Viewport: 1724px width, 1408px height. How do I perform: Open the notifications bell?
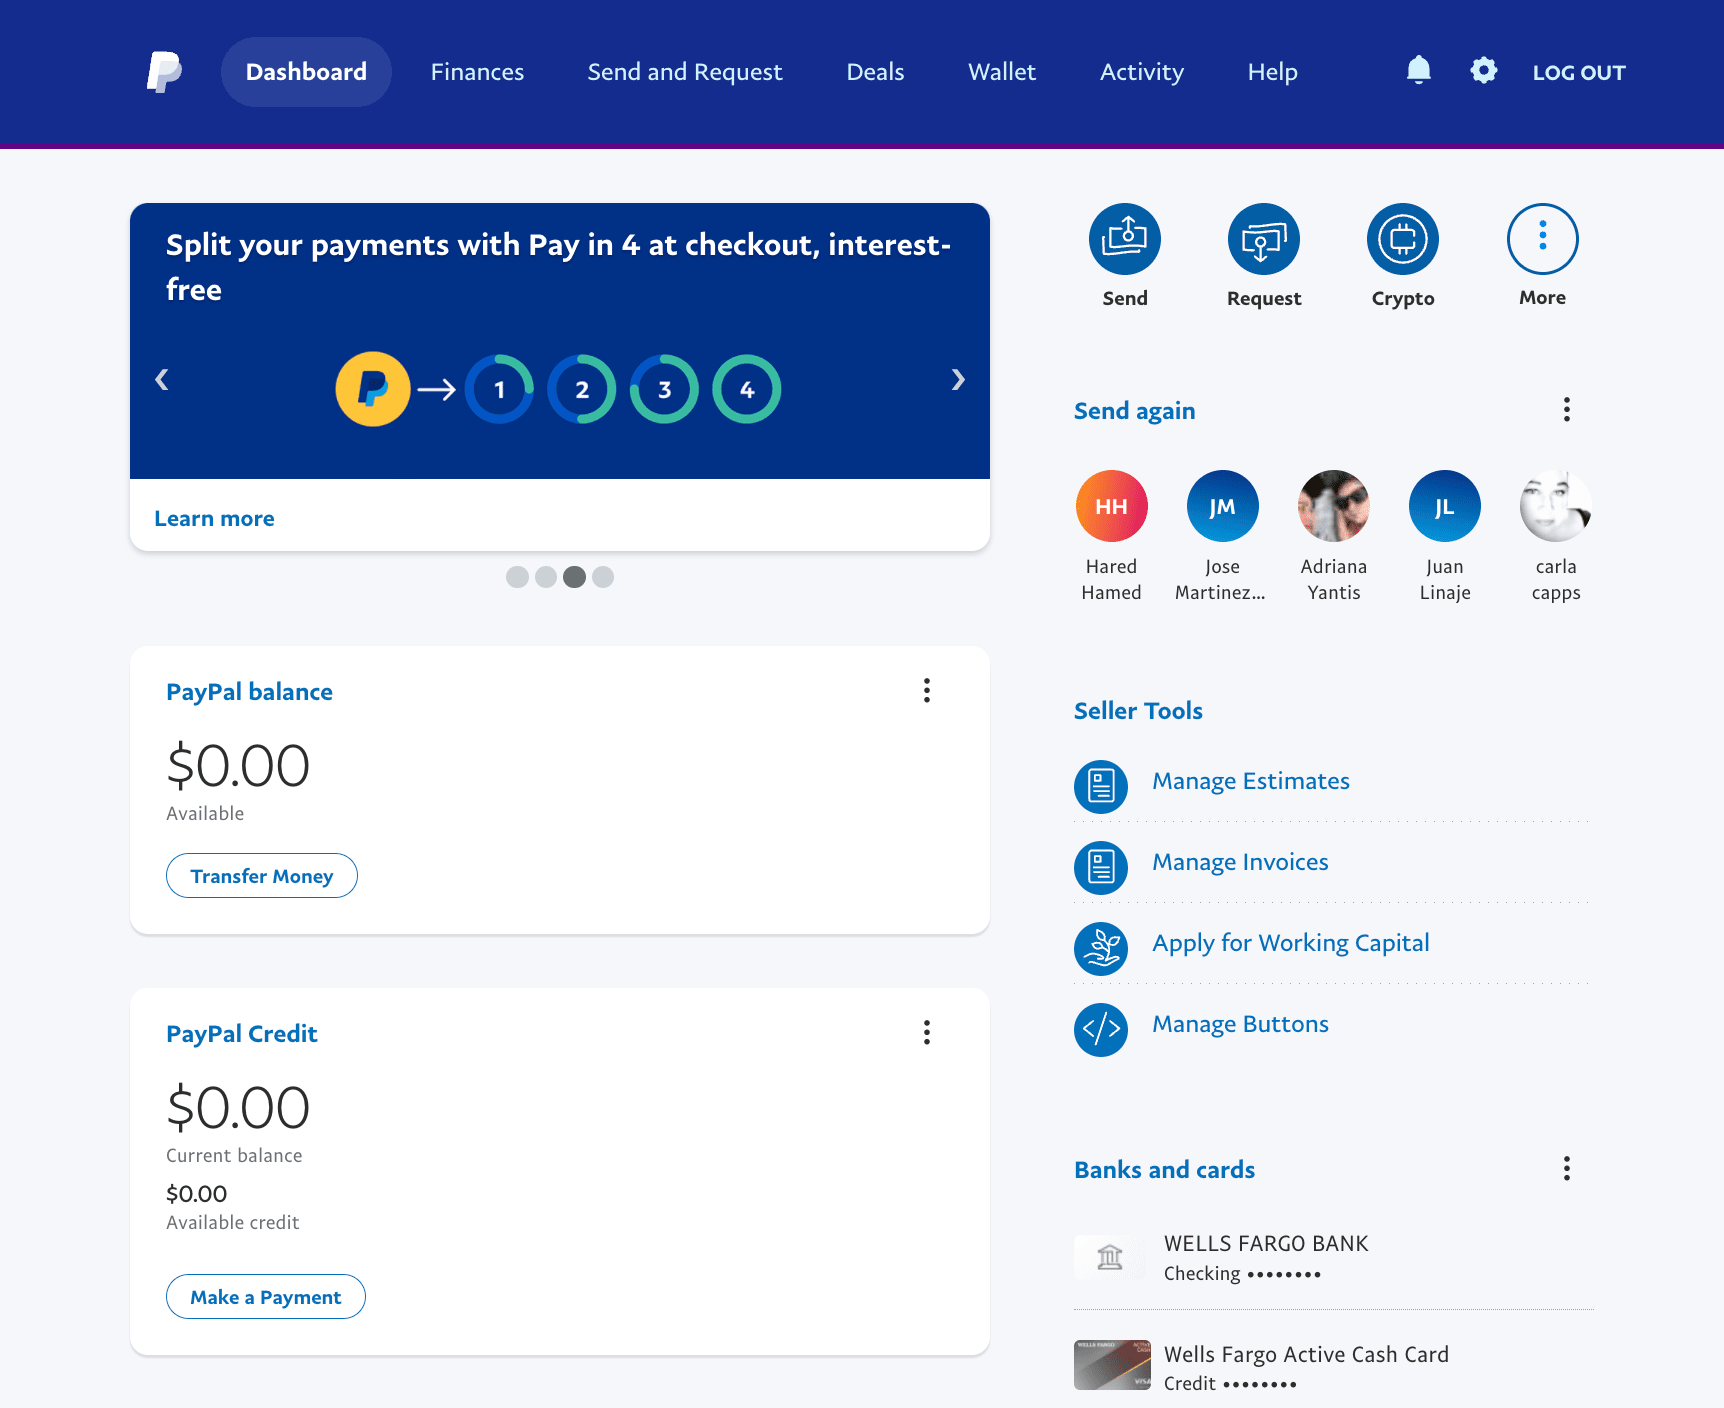pyautogui.click(x=1418, y=70)
